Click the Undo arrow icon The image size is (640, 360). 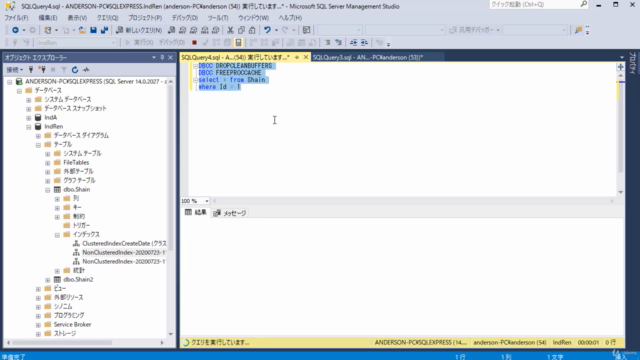[267, 30]
